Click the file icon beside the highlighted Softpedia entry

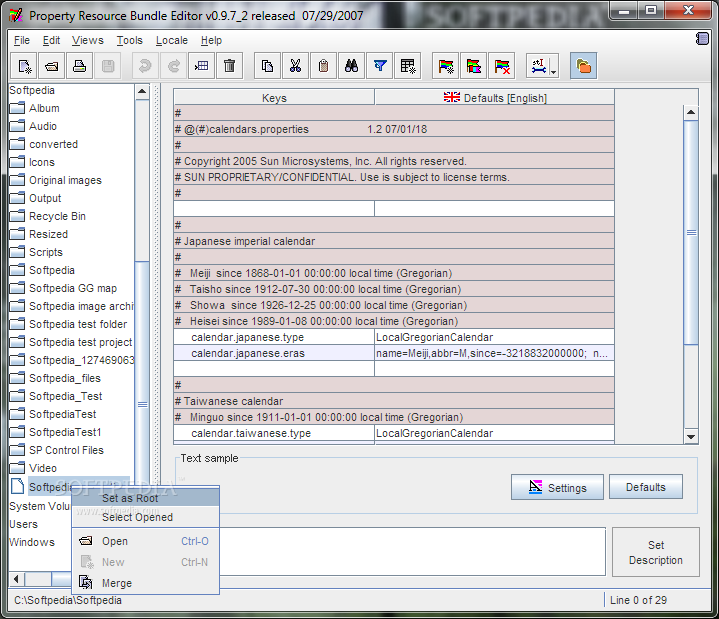click(x=17, y=486)
